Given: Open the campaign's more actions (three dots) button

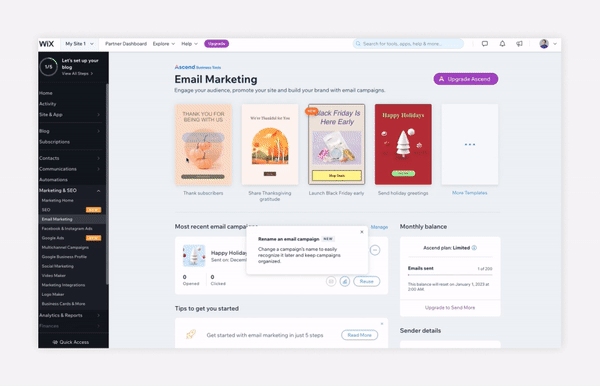Looking at the screenshot, I should (x=375, y=250).
